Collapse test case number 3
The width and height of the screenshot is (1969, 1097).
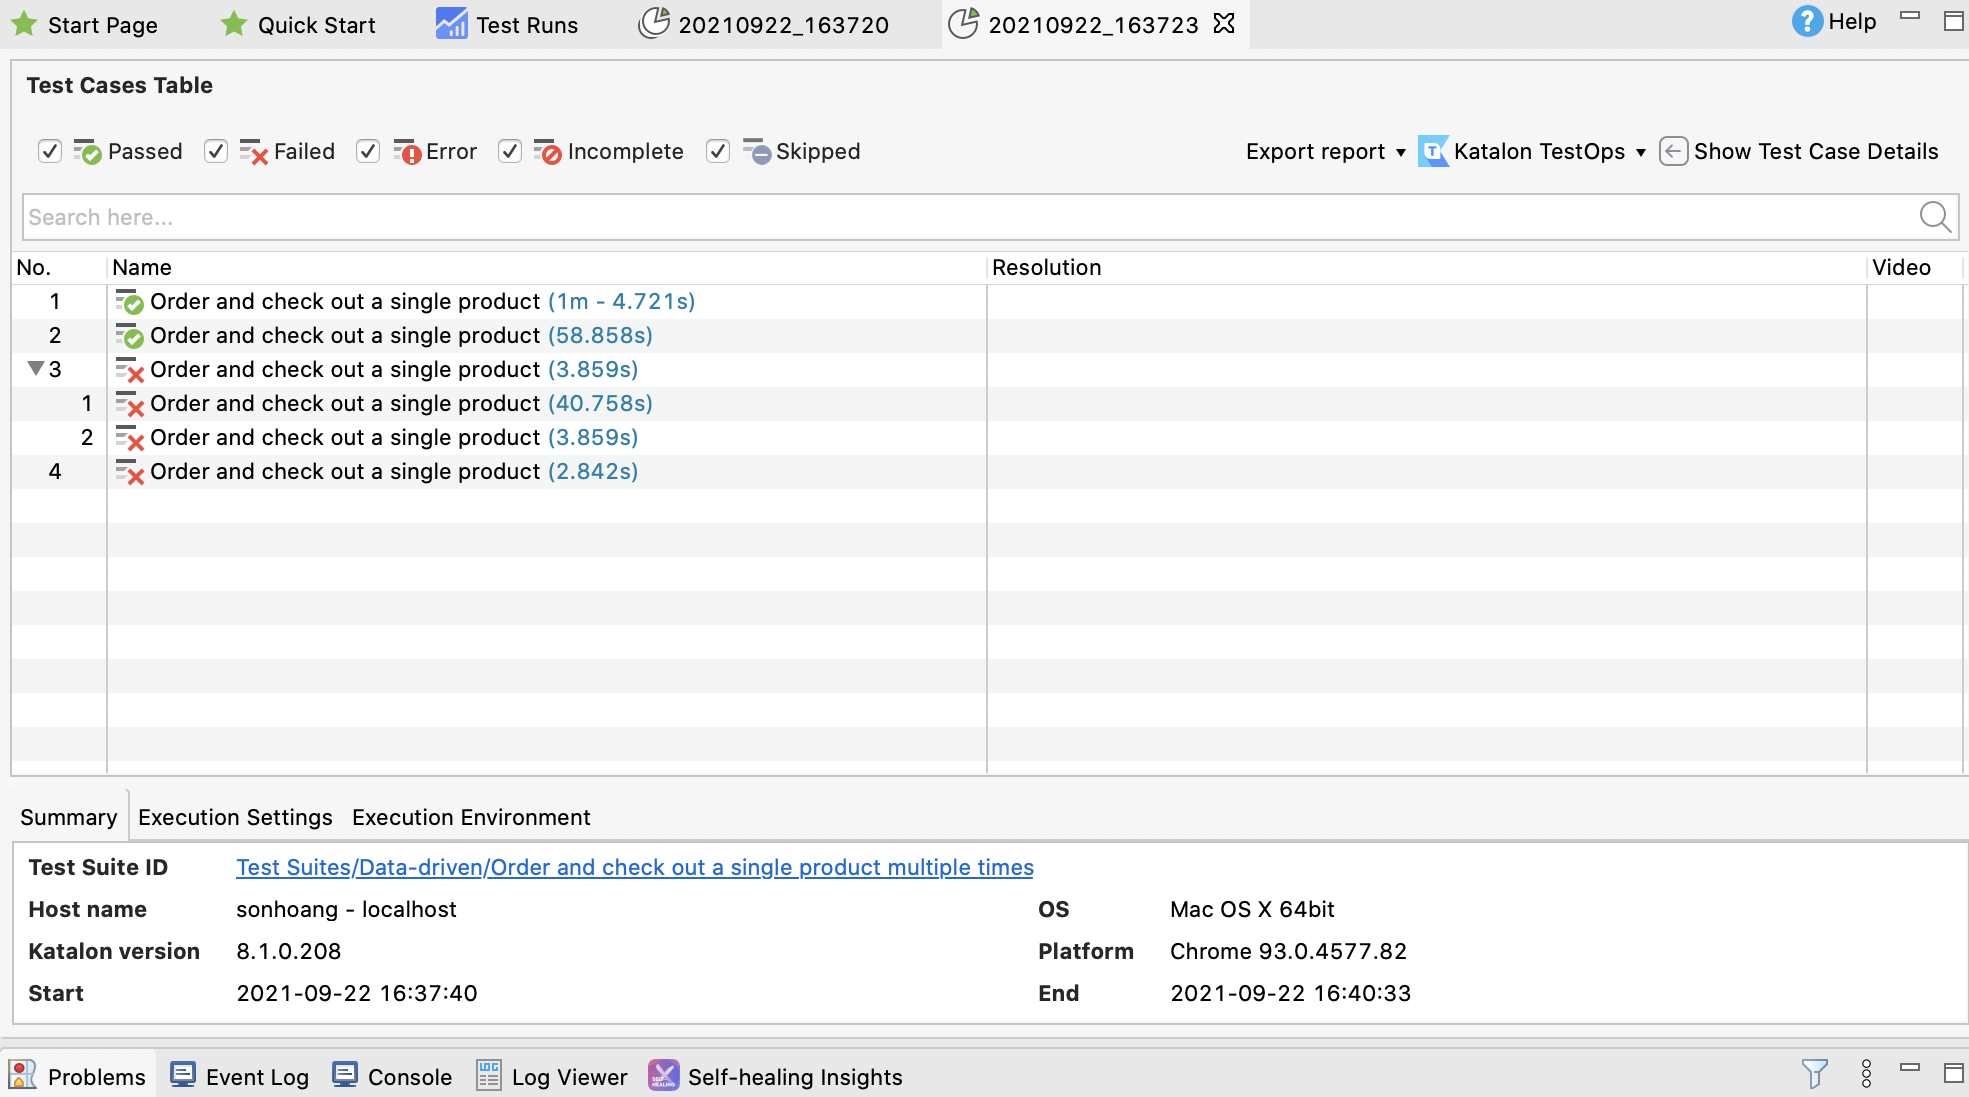tap(37, 369)
